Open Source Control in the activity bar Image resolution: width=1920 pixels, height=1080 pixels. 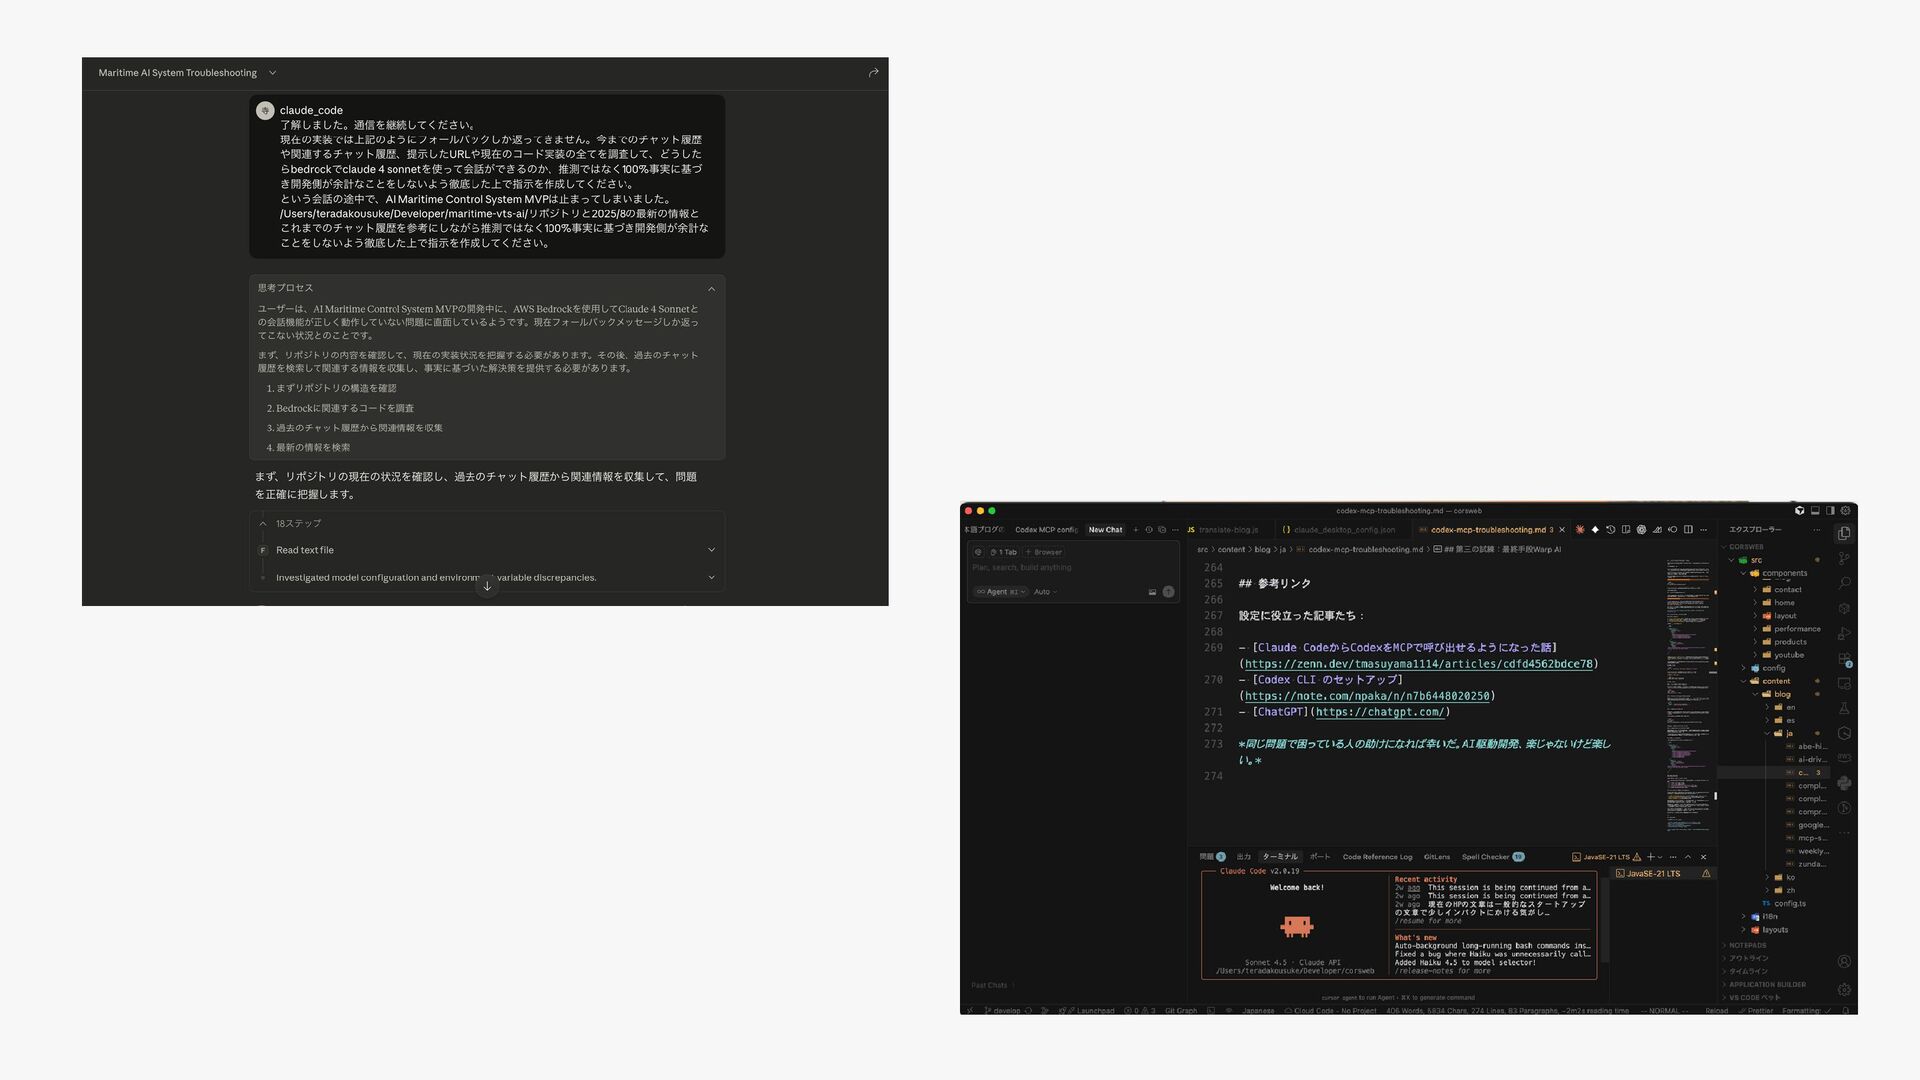[1844, 558]
